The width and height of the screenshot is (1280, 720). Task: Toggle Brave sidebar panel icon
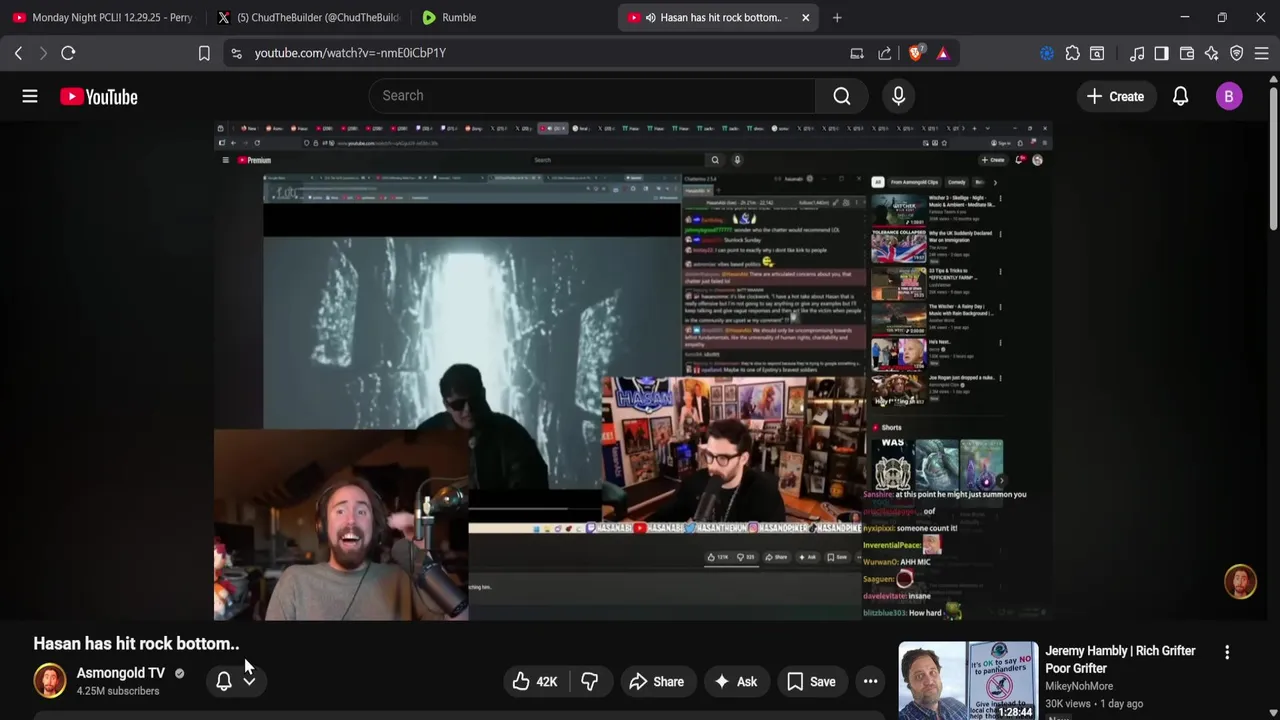point(1161,53)
